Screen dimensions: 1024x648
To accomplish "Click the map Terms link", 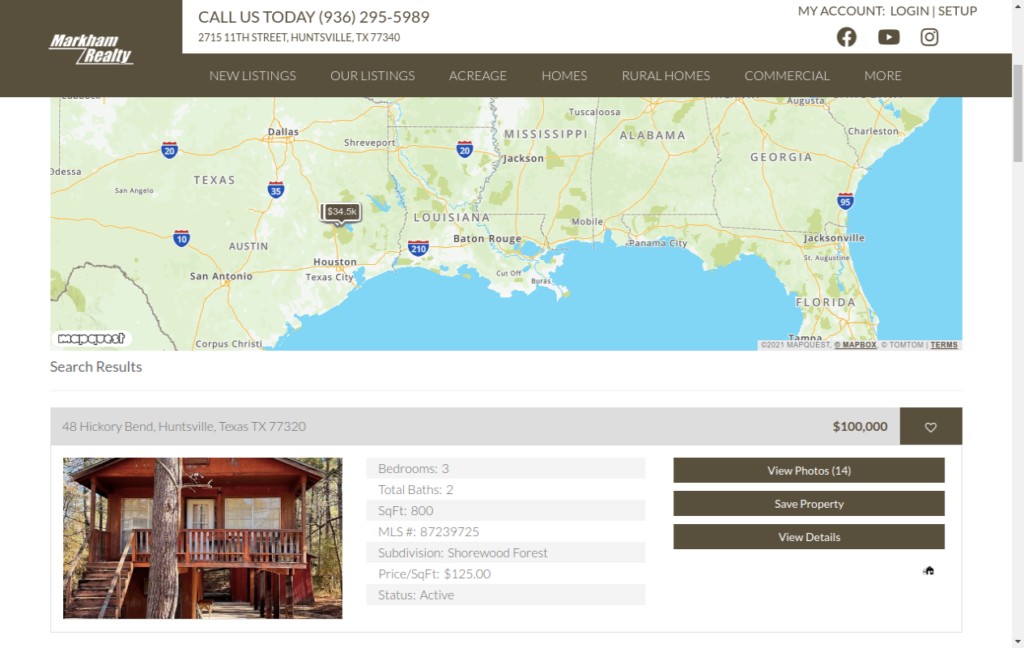I will point(944,345).
